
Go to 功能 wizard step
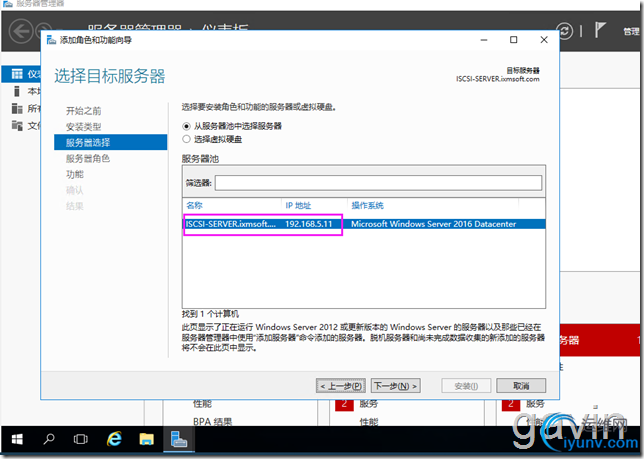tap(75, 174)
